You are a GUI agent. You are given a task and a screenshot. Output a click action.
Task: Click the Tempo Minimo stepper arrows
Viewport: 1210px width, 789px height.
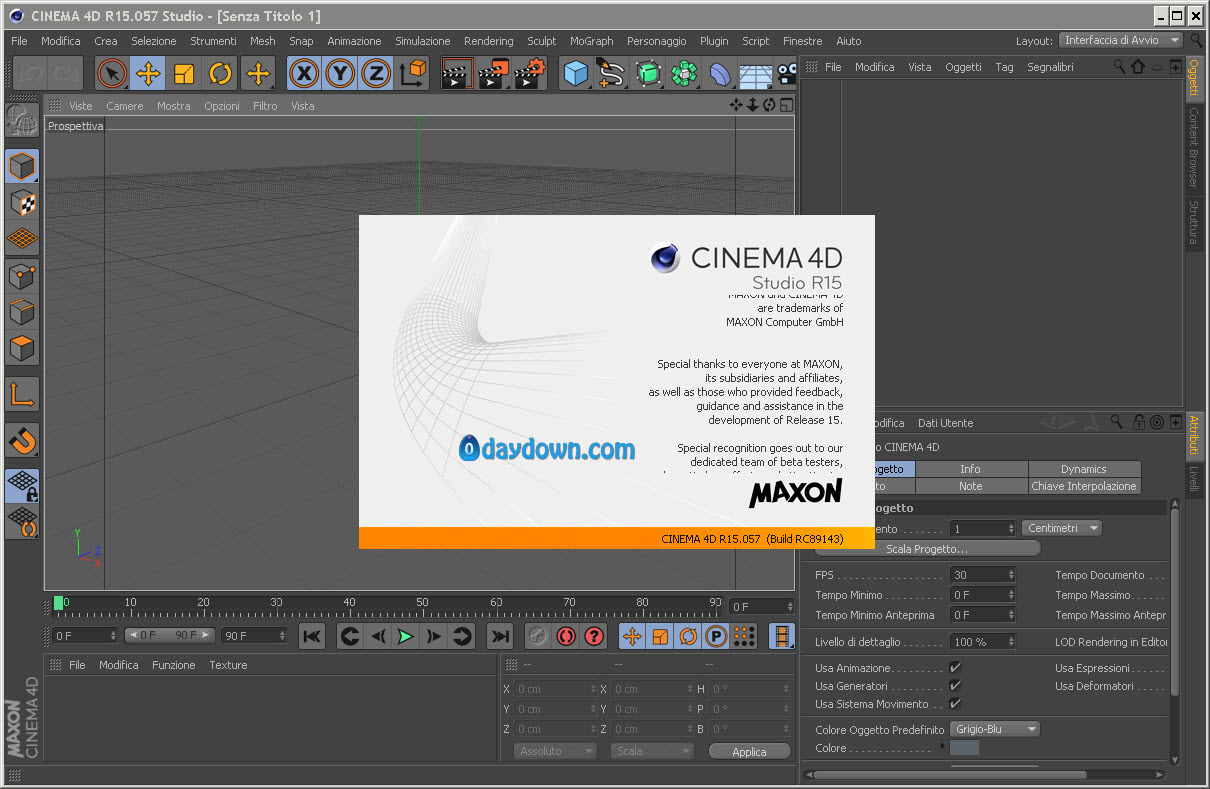(x=1011, y=595)
